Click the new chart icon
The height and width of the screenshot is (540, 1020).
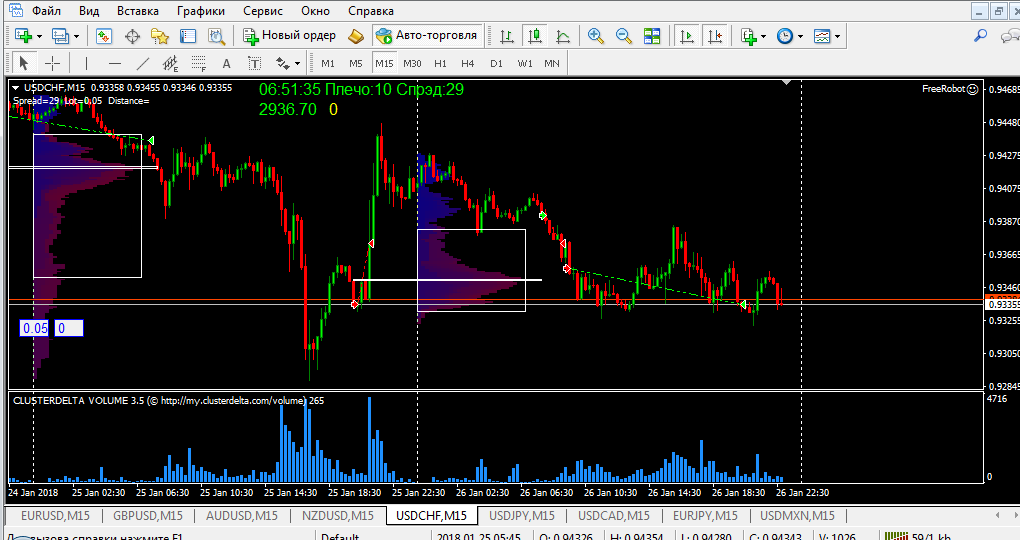(23, 36)
